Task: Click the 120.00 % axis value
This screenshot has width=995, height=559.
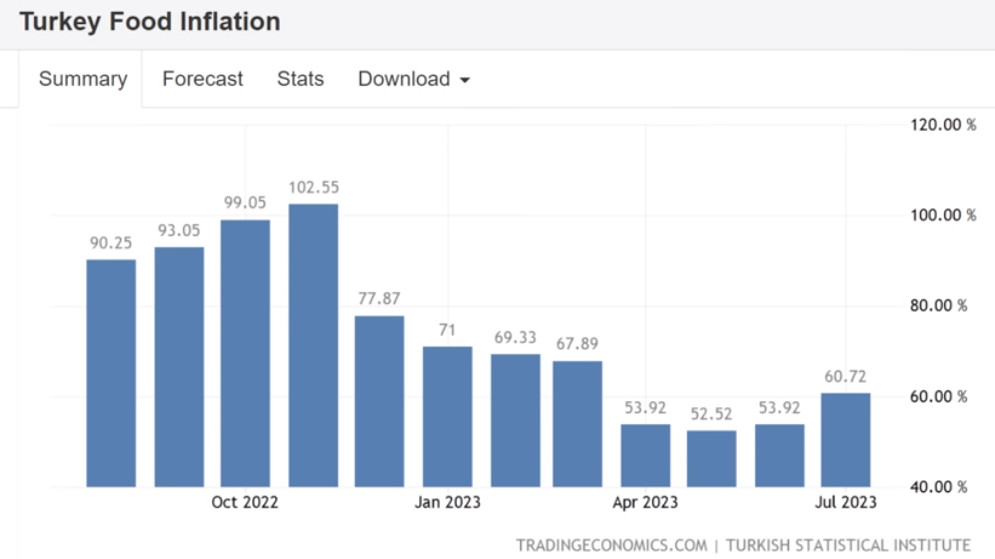Action: pos(943,124)
